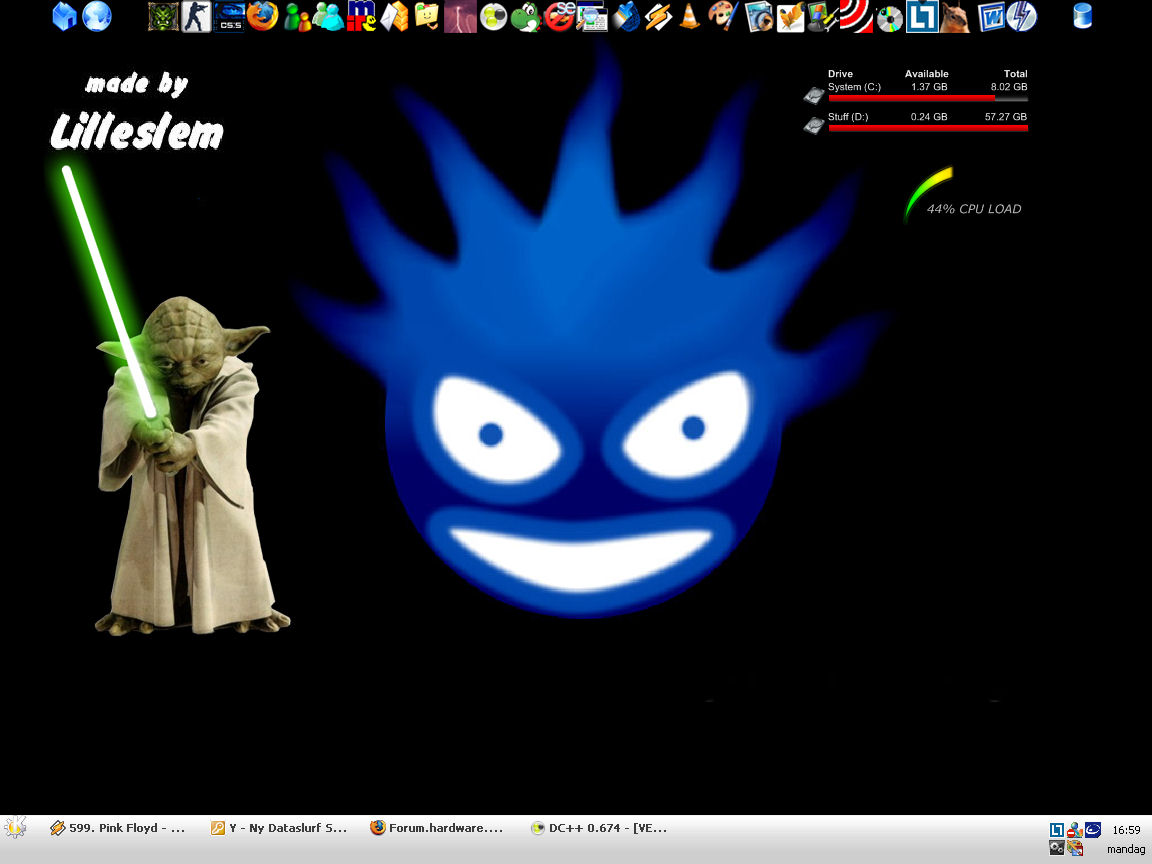Launch Firefox from the top dock
The width and height of the screenshot is (1152, 864).
point(262,16)
